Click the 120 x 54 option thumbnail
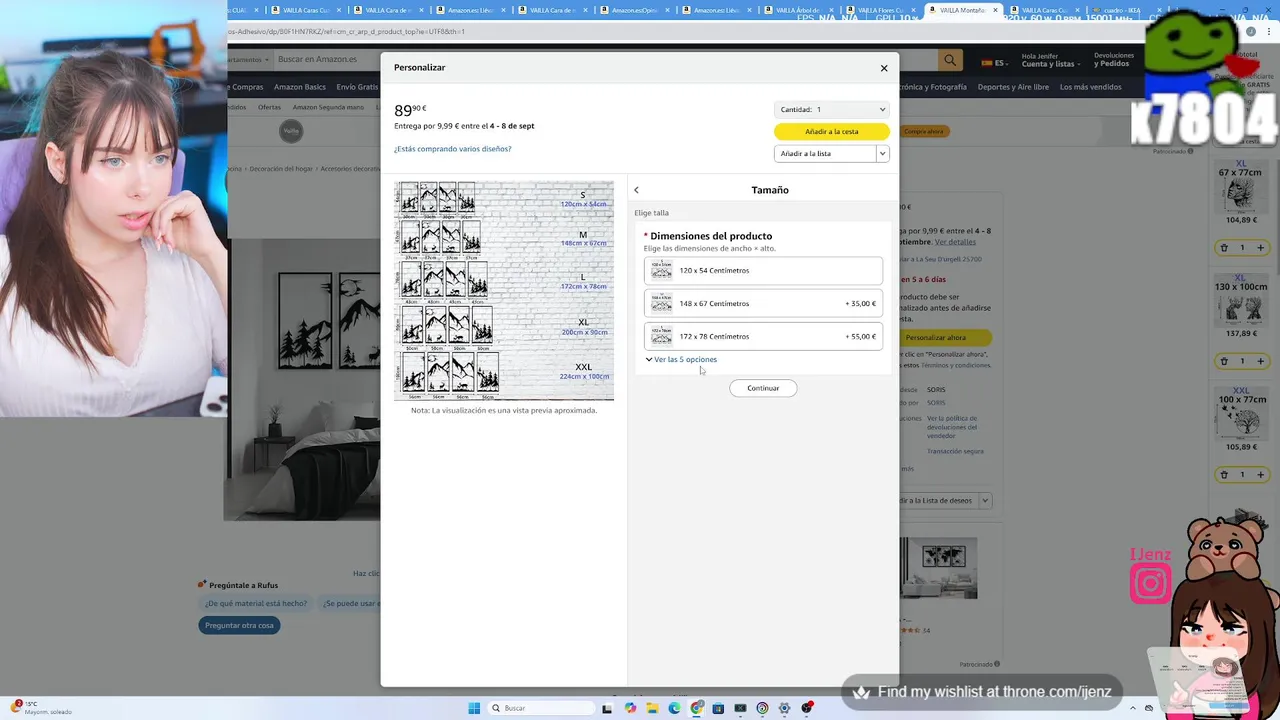 tap(661, 270)
